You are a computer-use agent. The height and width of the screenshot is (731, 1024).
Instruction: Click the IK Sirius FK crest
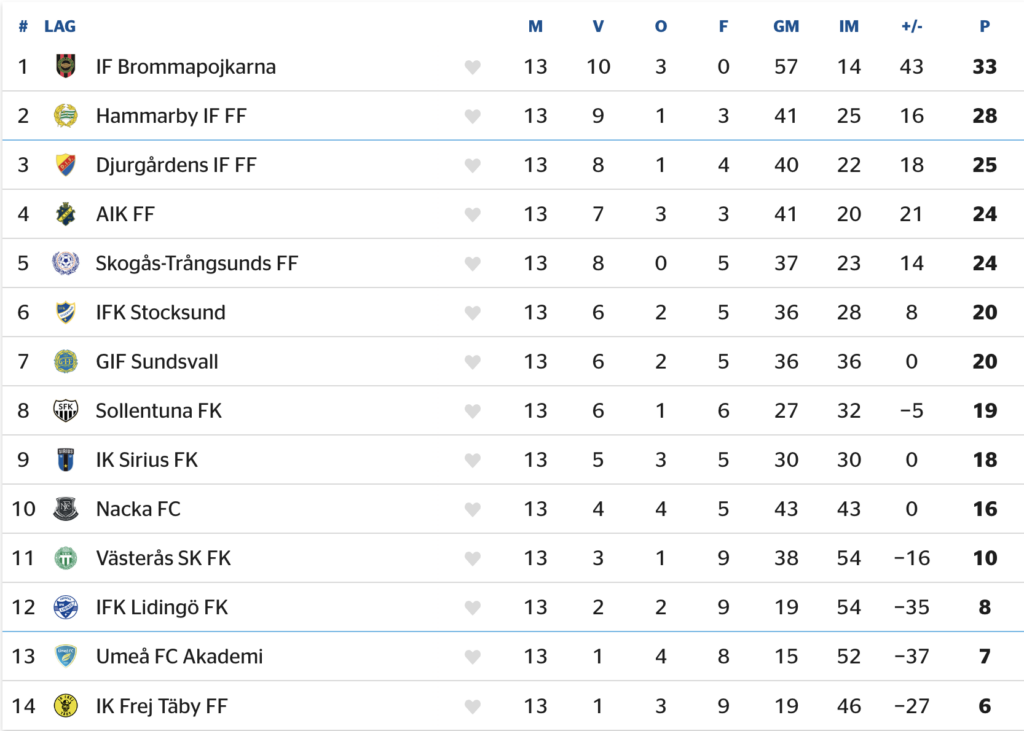[65, 460]
